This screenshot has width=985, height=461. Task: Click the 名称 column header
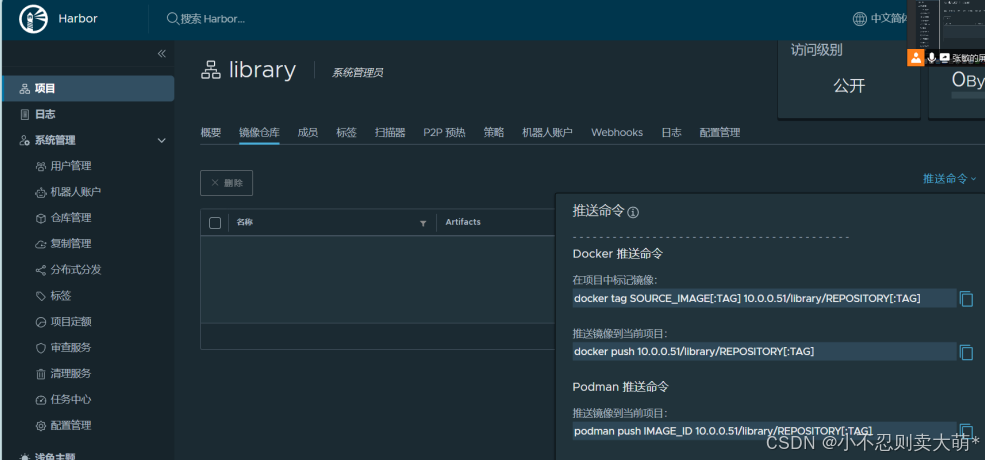pos(245,222)
